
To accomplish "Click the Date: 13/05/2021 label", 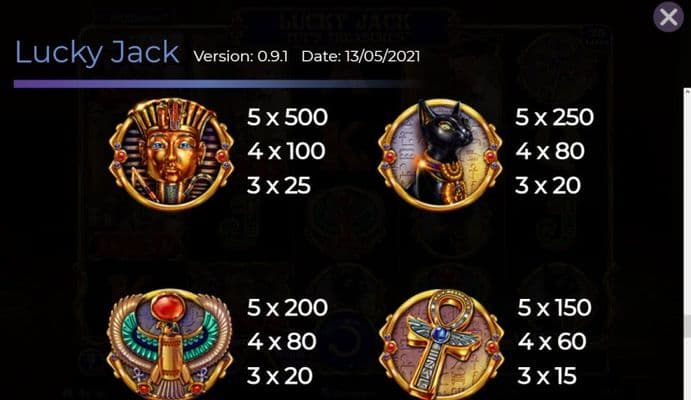I will [x=361, y=56].
